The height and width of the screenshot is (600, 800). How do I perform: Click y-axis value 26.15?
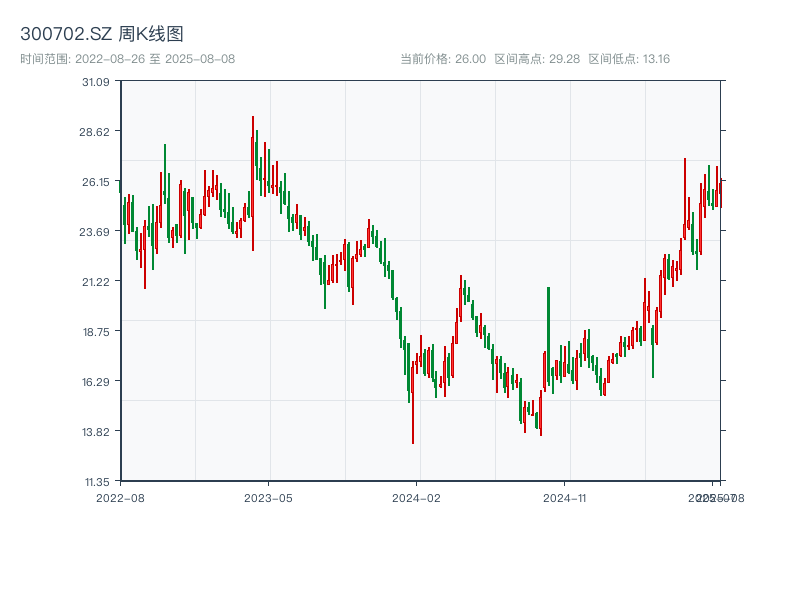(96, 182)
